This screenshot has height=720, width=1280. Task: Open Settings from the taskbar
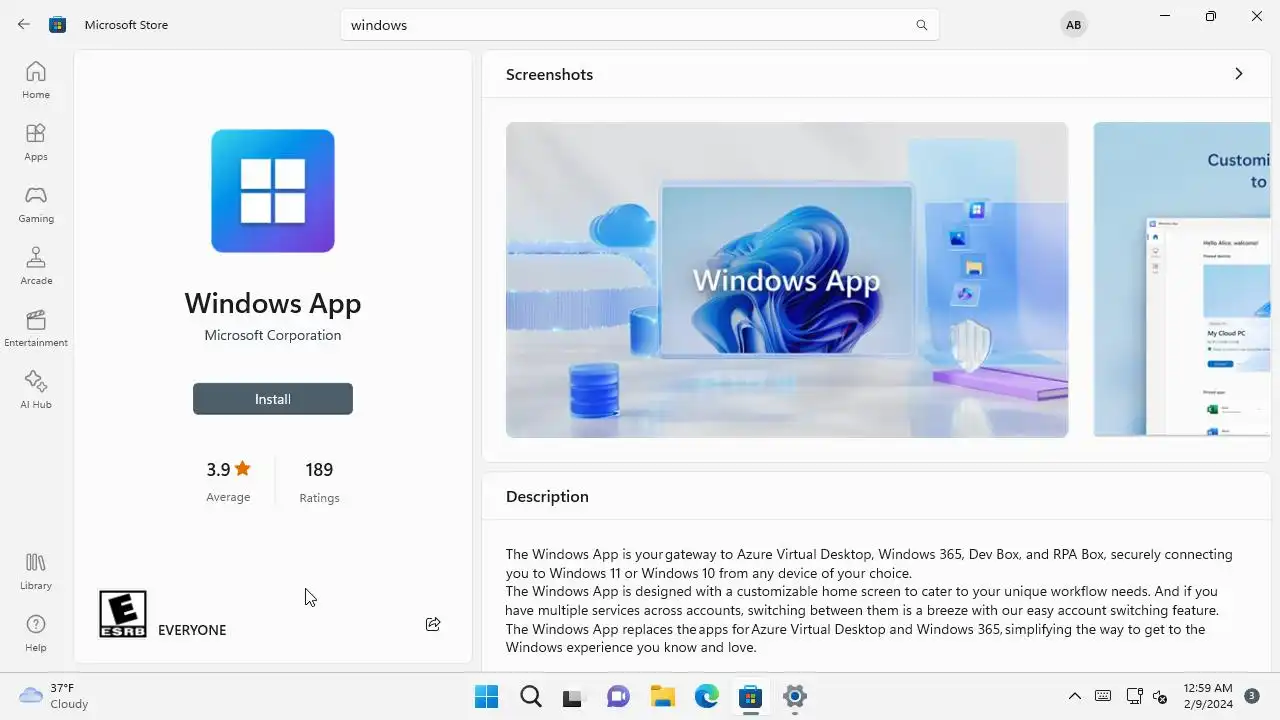pos(795,697)
